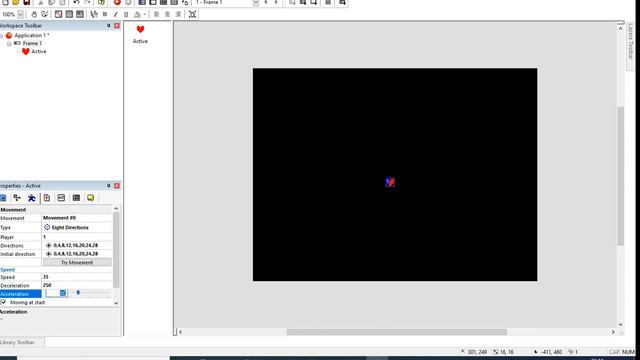Close the Properties - Active panel

(117, 186)
